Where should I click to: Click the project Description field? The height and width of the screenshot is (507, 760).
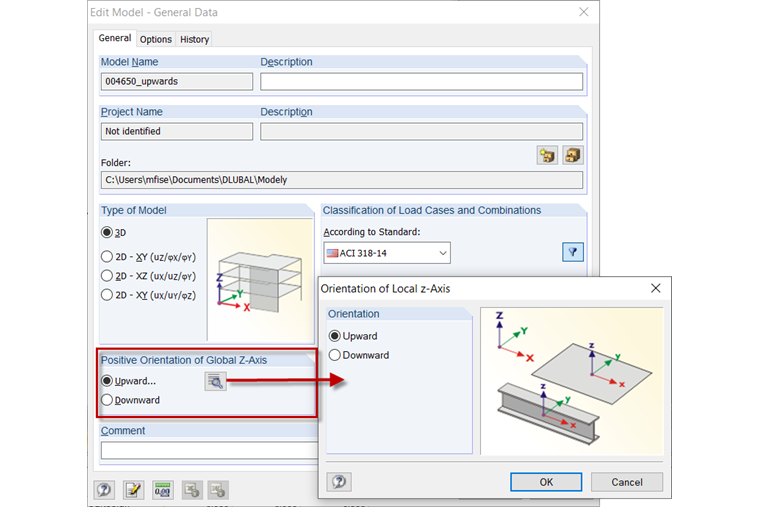421,131
